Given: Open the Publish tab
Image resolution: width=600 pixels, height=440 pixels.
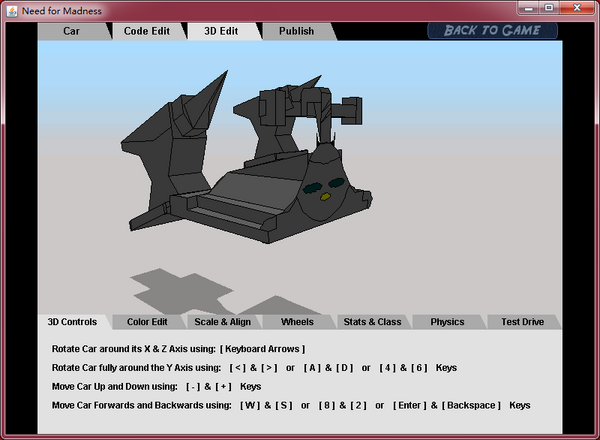Looking at the screenshot, I should coord(296,31).
